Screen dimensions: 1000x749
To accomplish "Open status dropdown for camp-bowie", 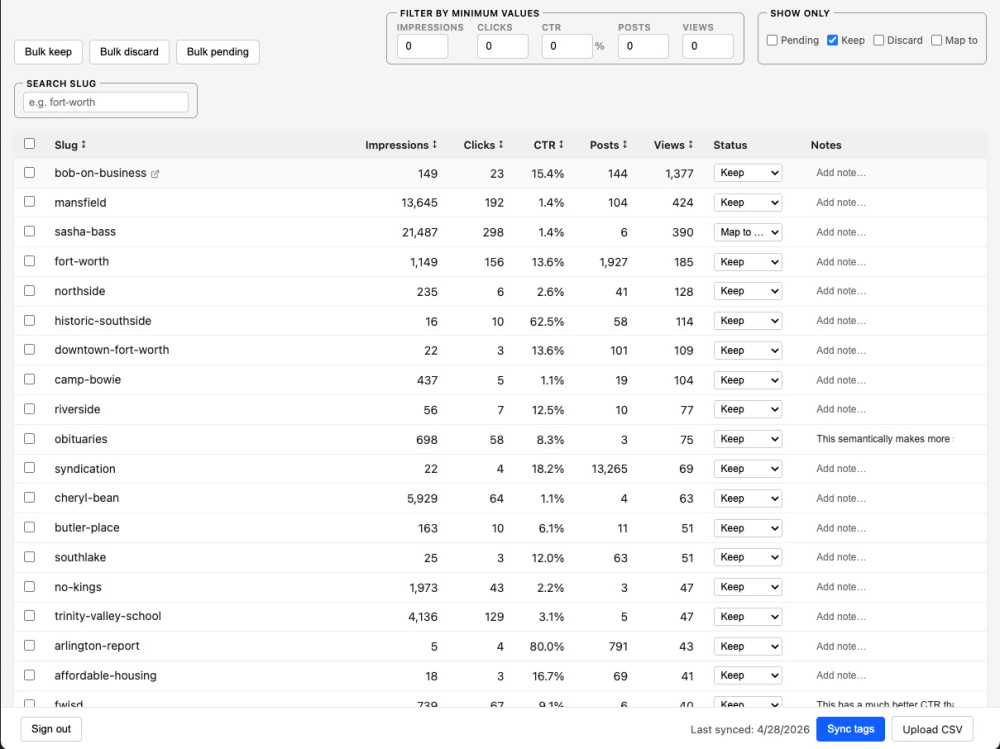I will point(747,380).
